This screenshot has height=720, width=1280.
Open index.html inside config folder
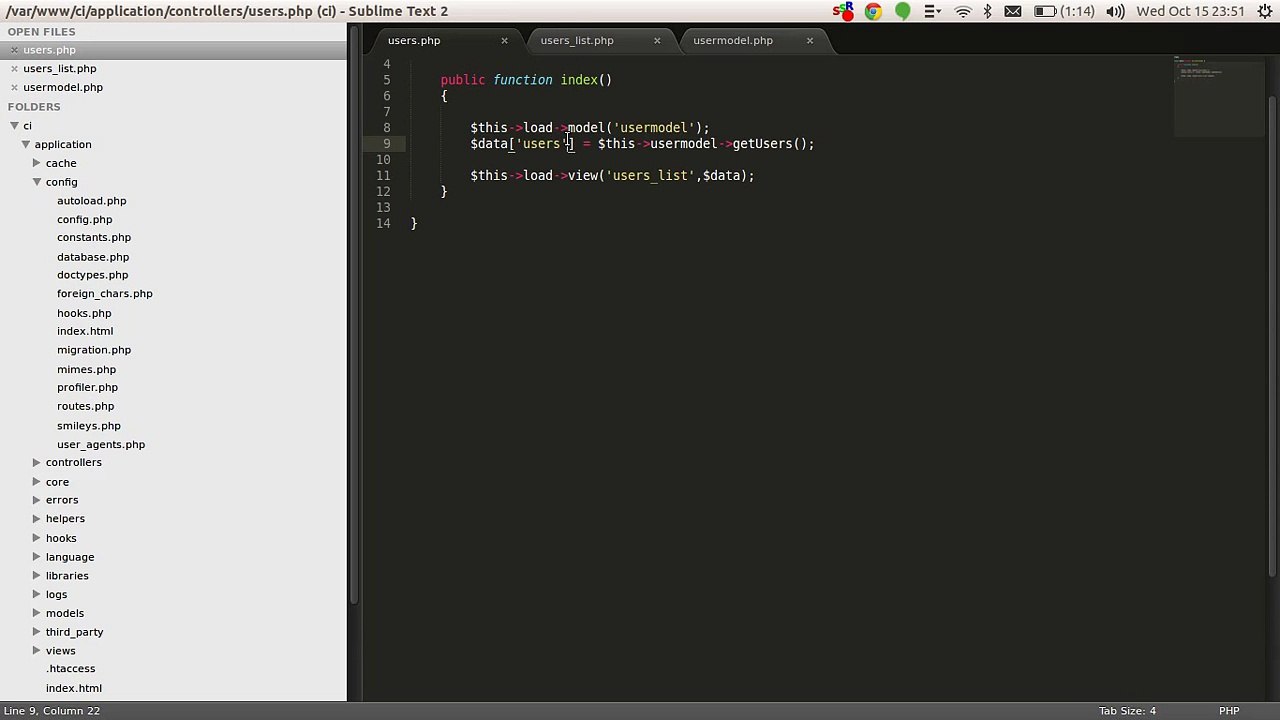pos(85,331)
